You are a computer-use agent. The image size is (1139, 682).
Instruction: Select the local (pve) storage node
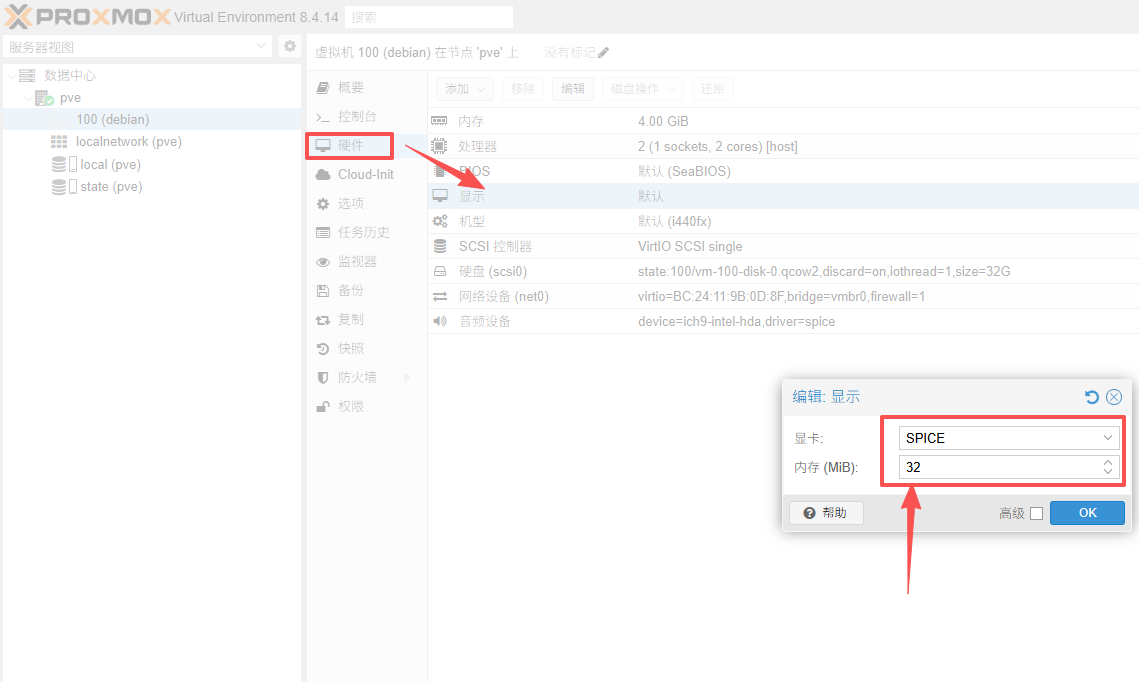pyautogui.click(x=110, y=164)
